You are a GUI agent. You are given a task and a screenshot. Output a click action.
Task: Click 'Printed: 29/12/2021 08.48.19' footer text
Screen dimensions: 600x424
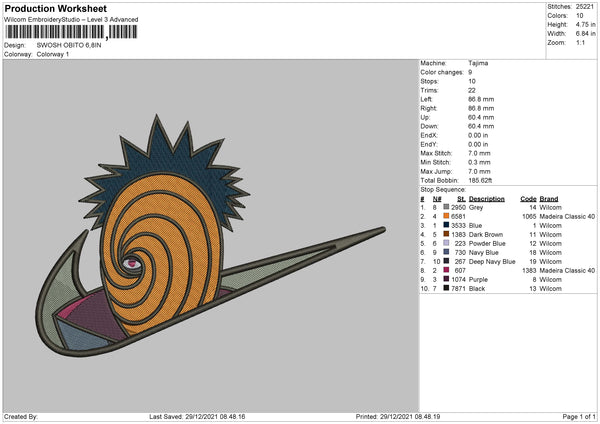[398, 416]
